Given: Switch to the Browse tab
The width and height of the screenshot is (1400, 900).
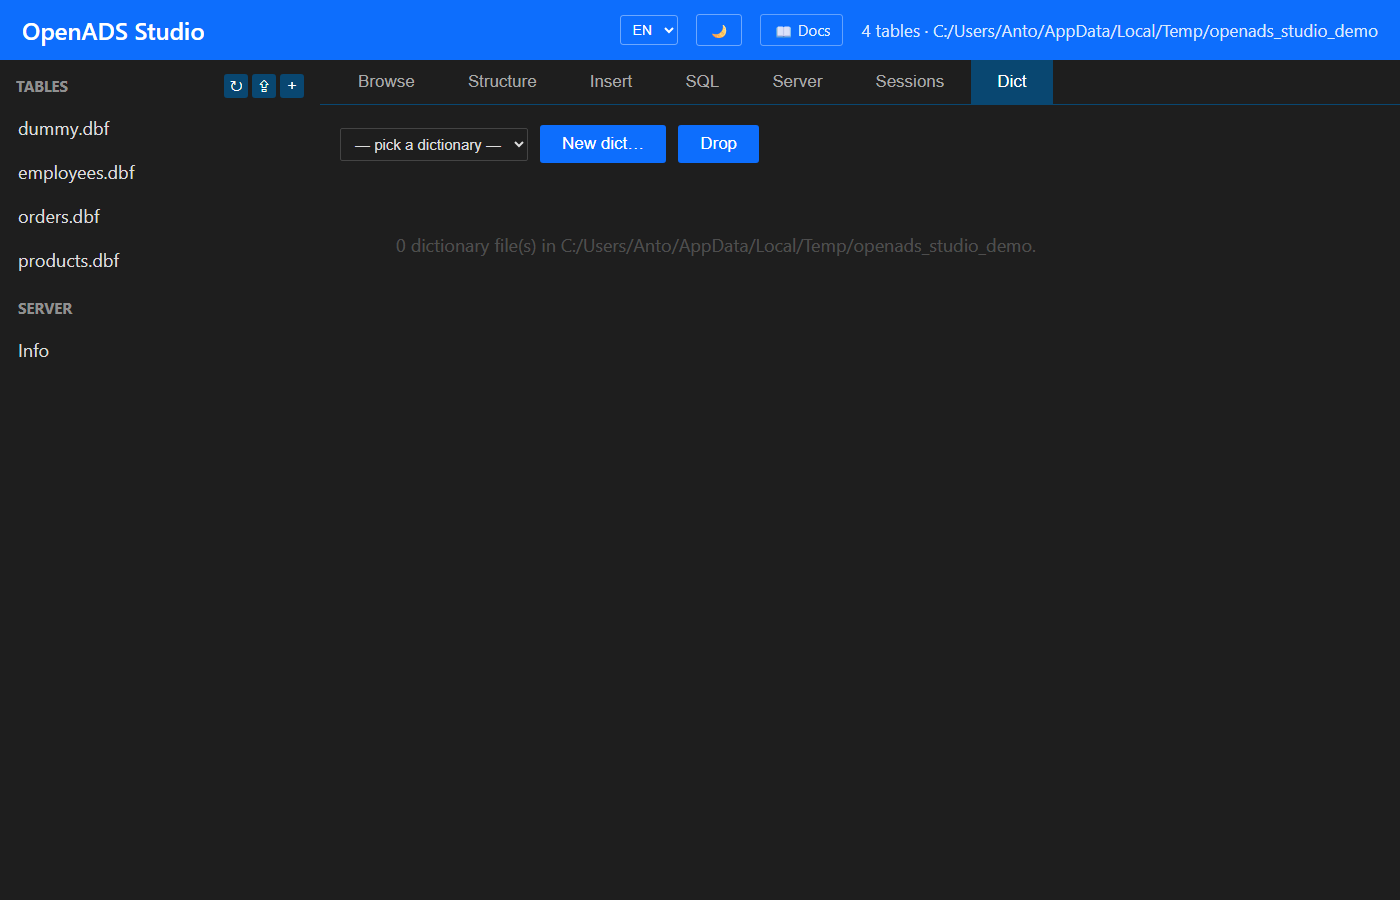Looking at the screenshot, I should 386,82.
